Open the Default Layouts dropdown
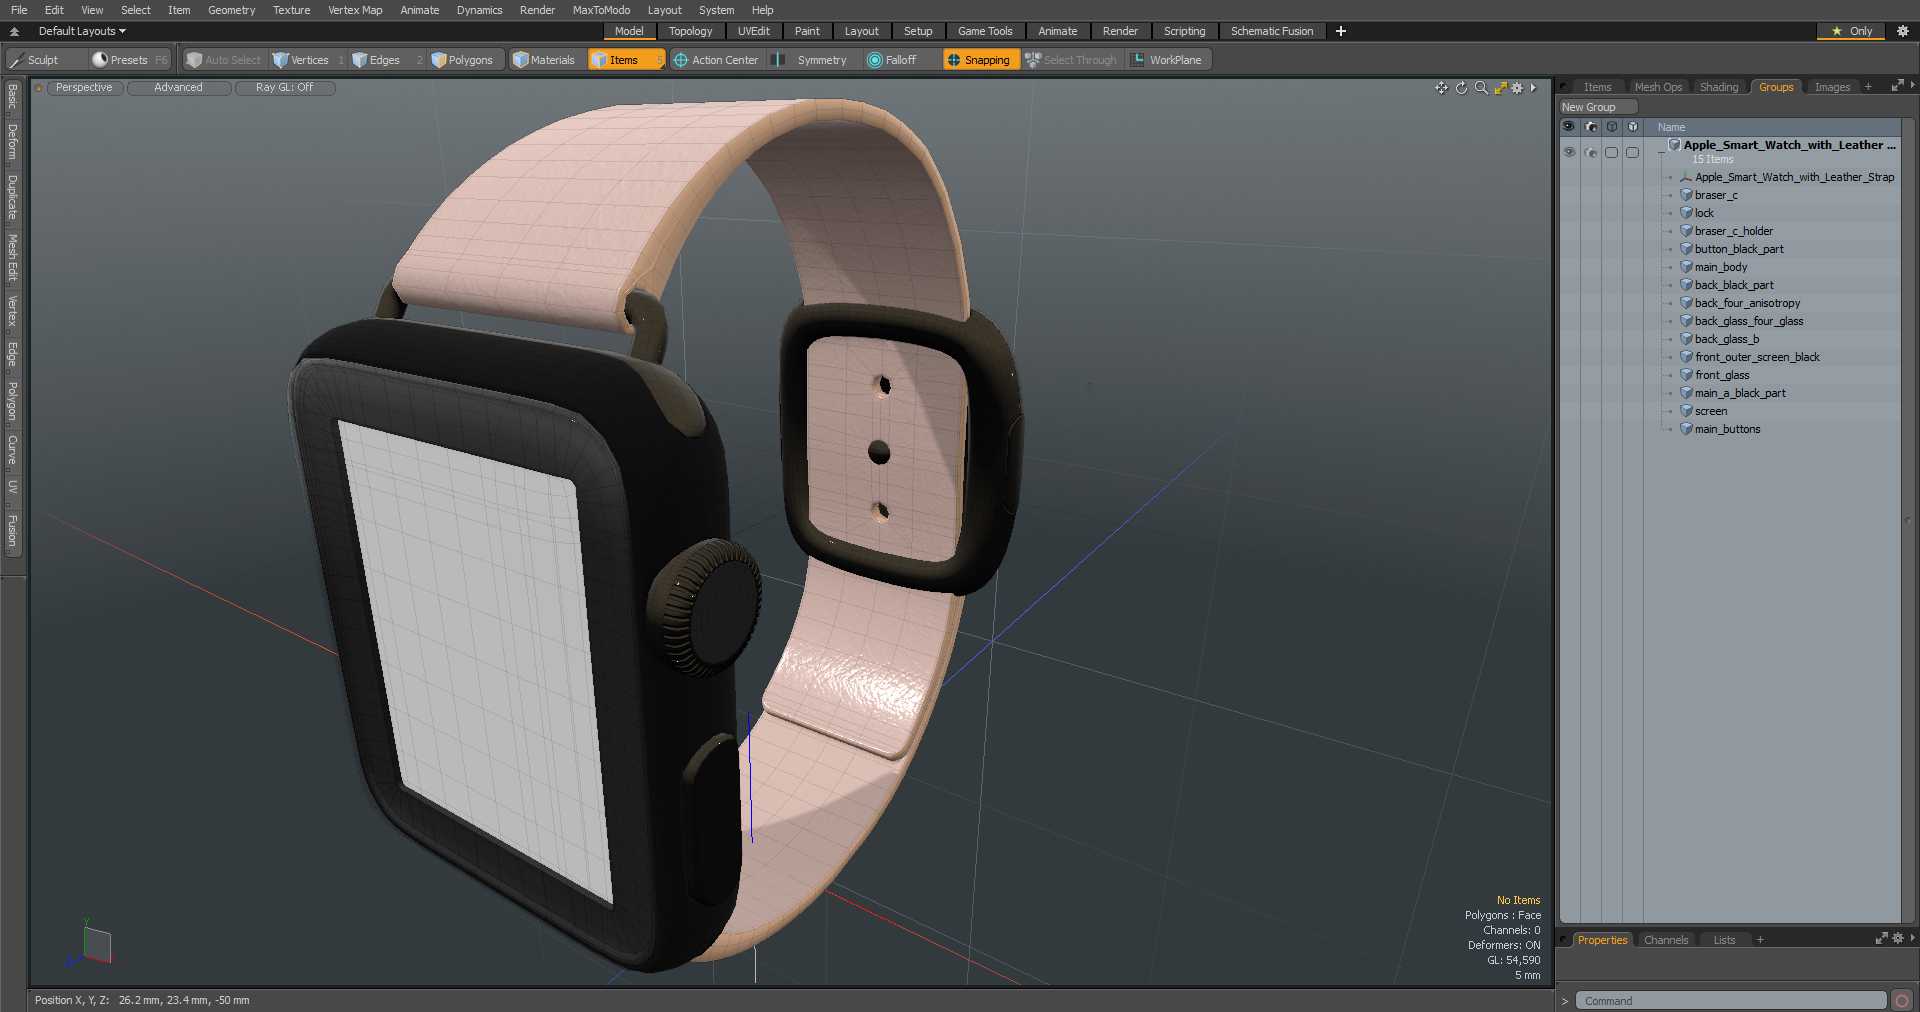The height and width of the screenshot is (1012, 1920). [x=82, y=31]
